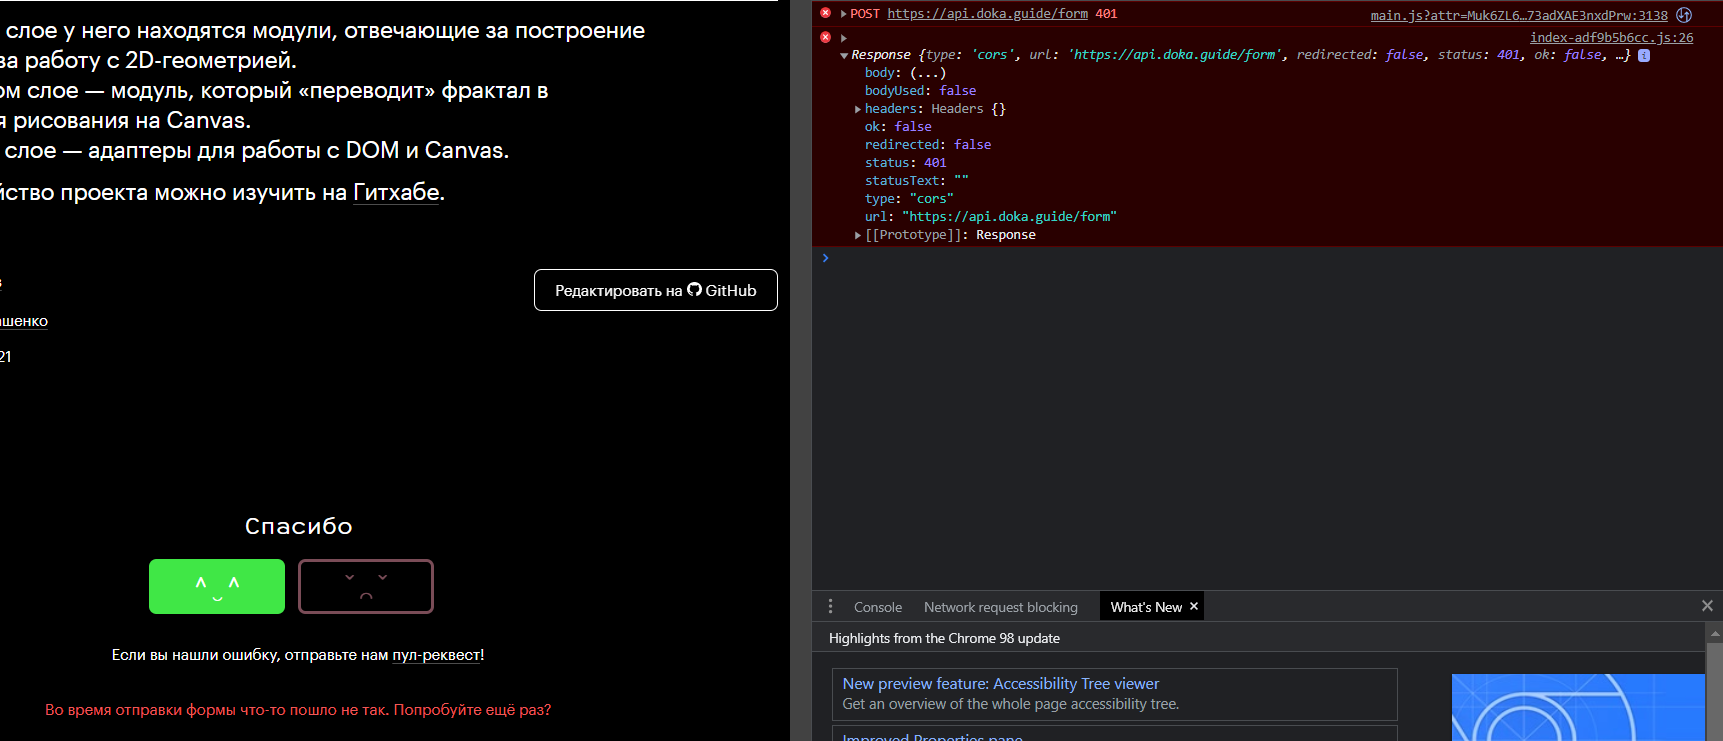Open the 'Гитхабе' link in the article
The height and width of the screenshot is (741, 1723).
coord(397,192)
